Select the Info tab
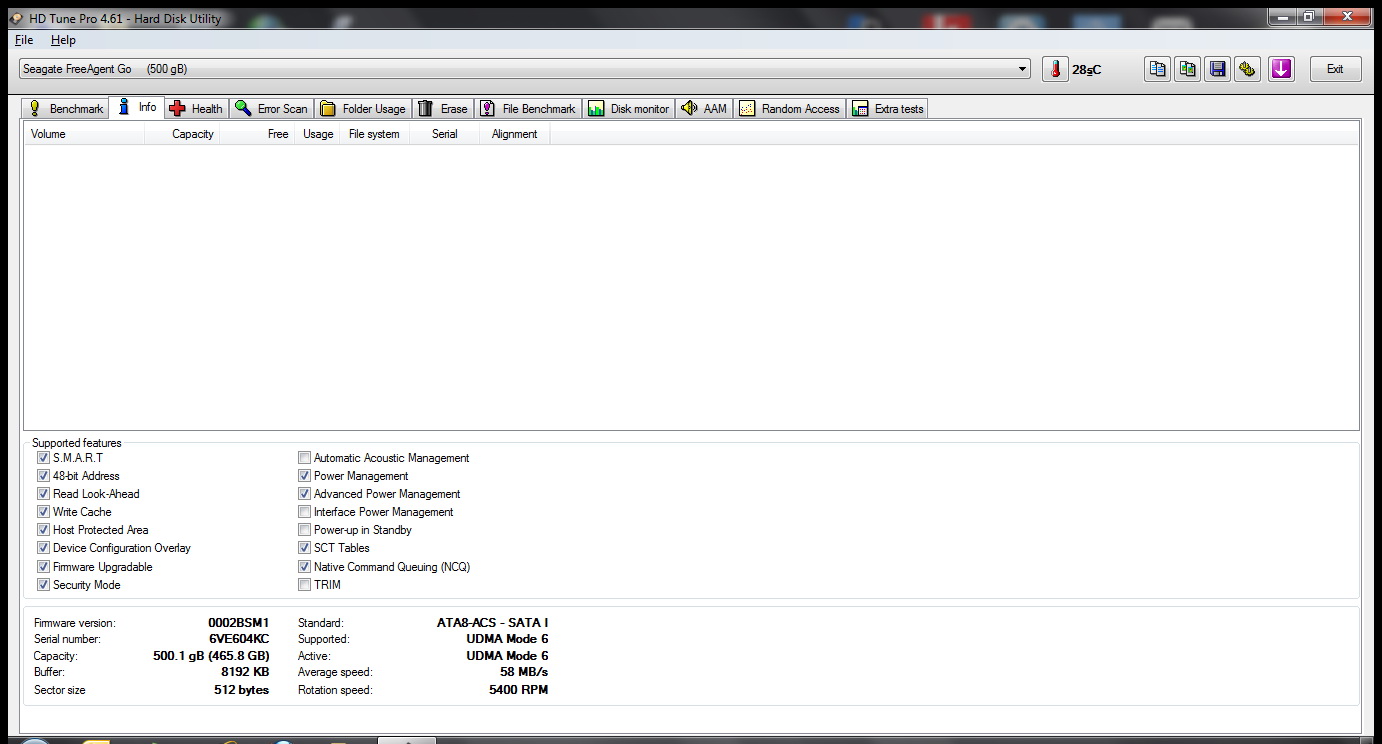Image resolution: width=1382 pixels, height=744 pixels. click(x=137, y=107)
